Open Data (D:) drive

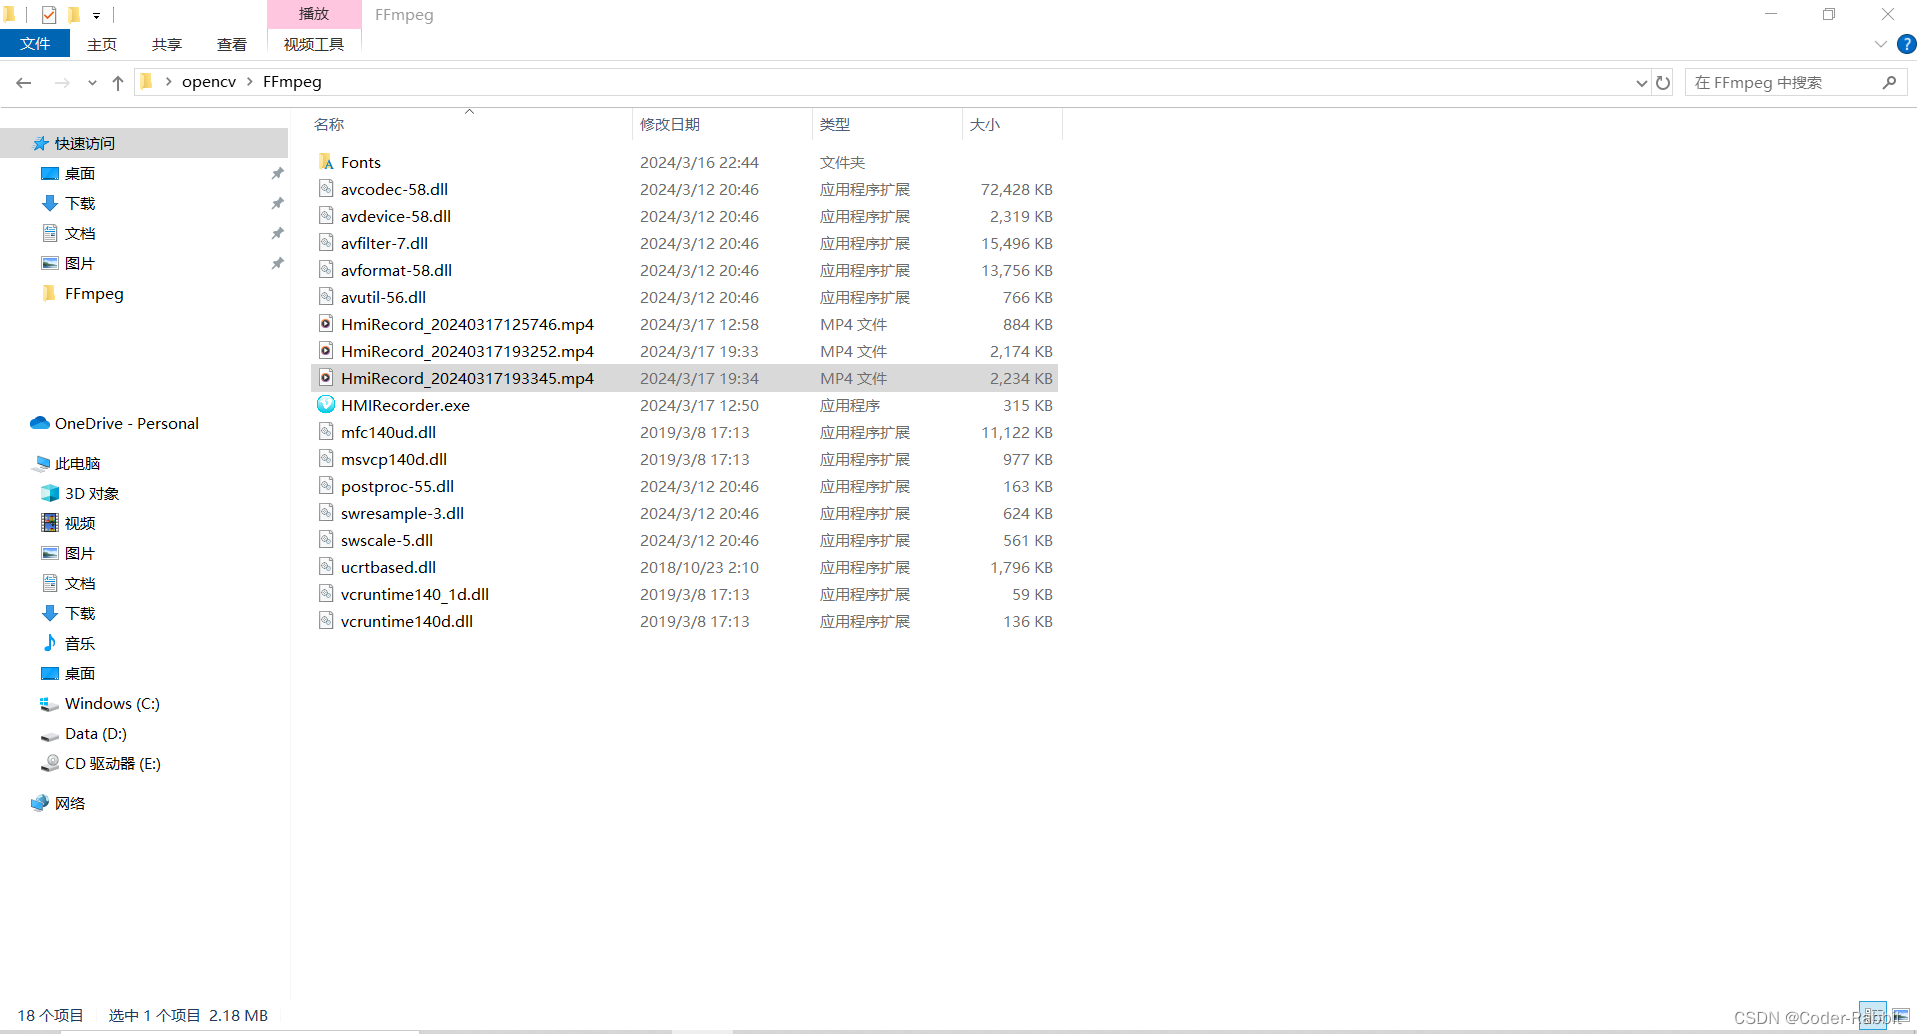(96, 734)
